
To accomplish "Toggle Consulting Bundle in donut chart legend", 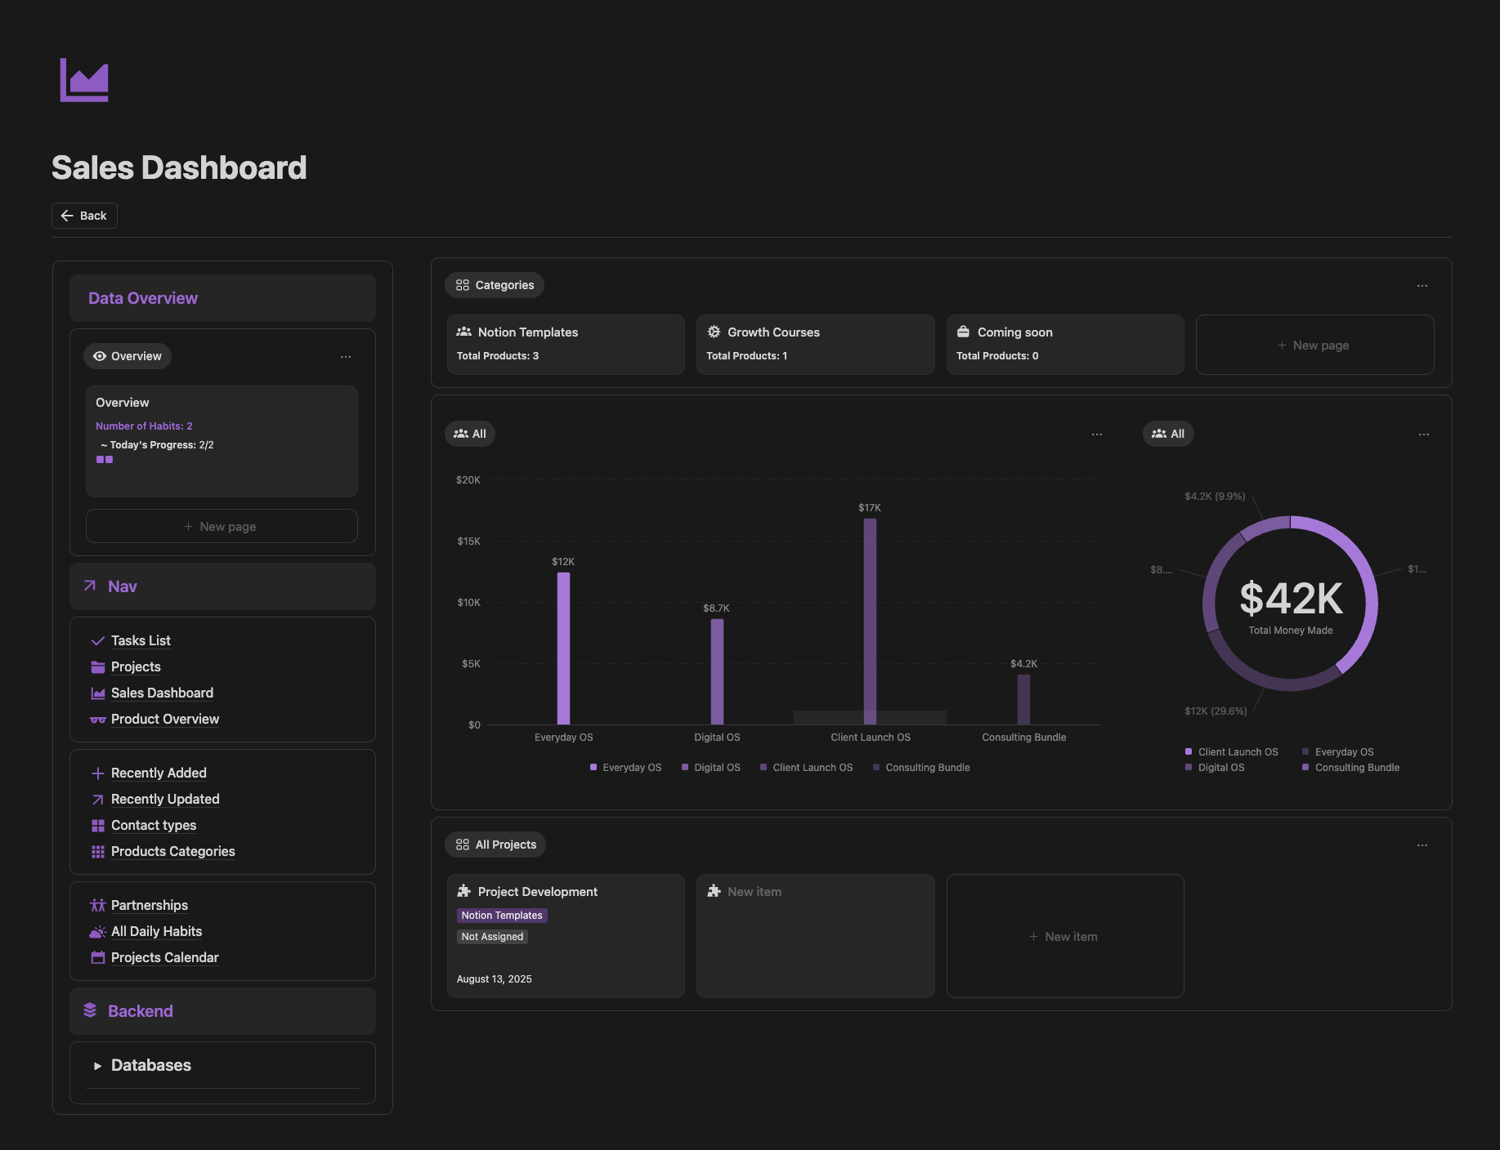I will (x=1351, y=768).
